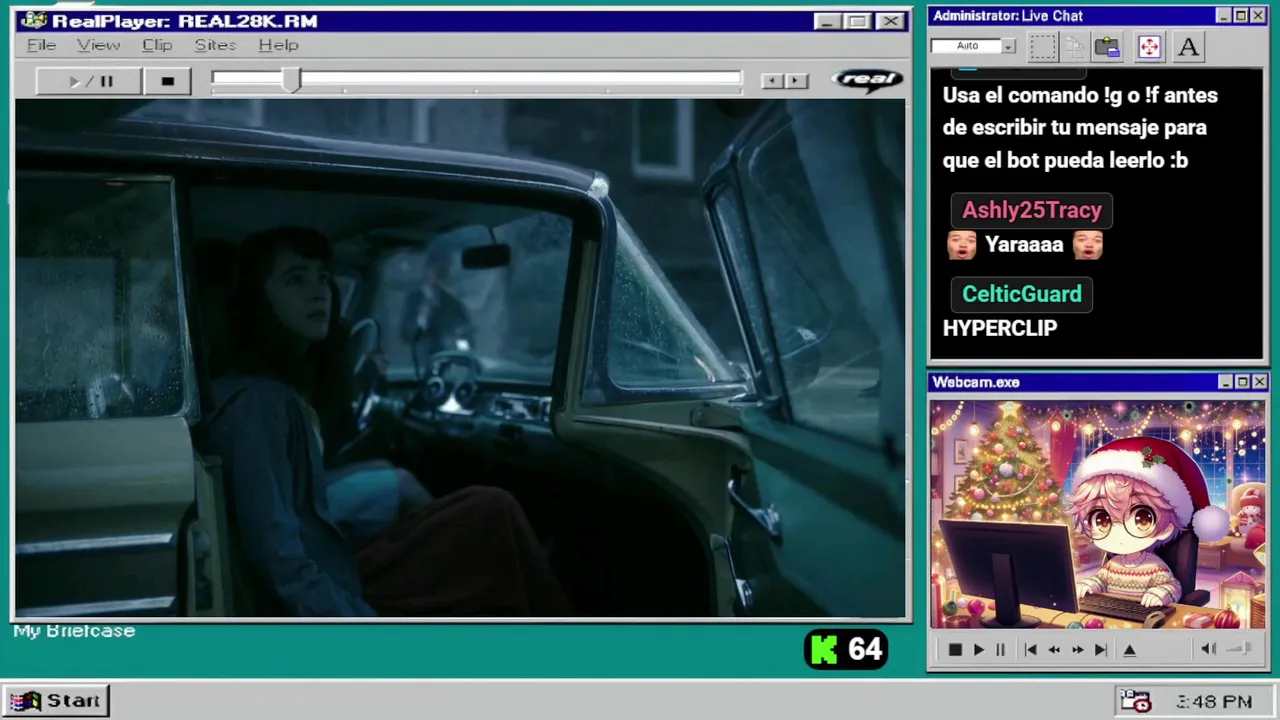Click the webcam avatar image in Webcam.exe
The width and height of the screenshot is (1280, 720).
[1098, 515]
